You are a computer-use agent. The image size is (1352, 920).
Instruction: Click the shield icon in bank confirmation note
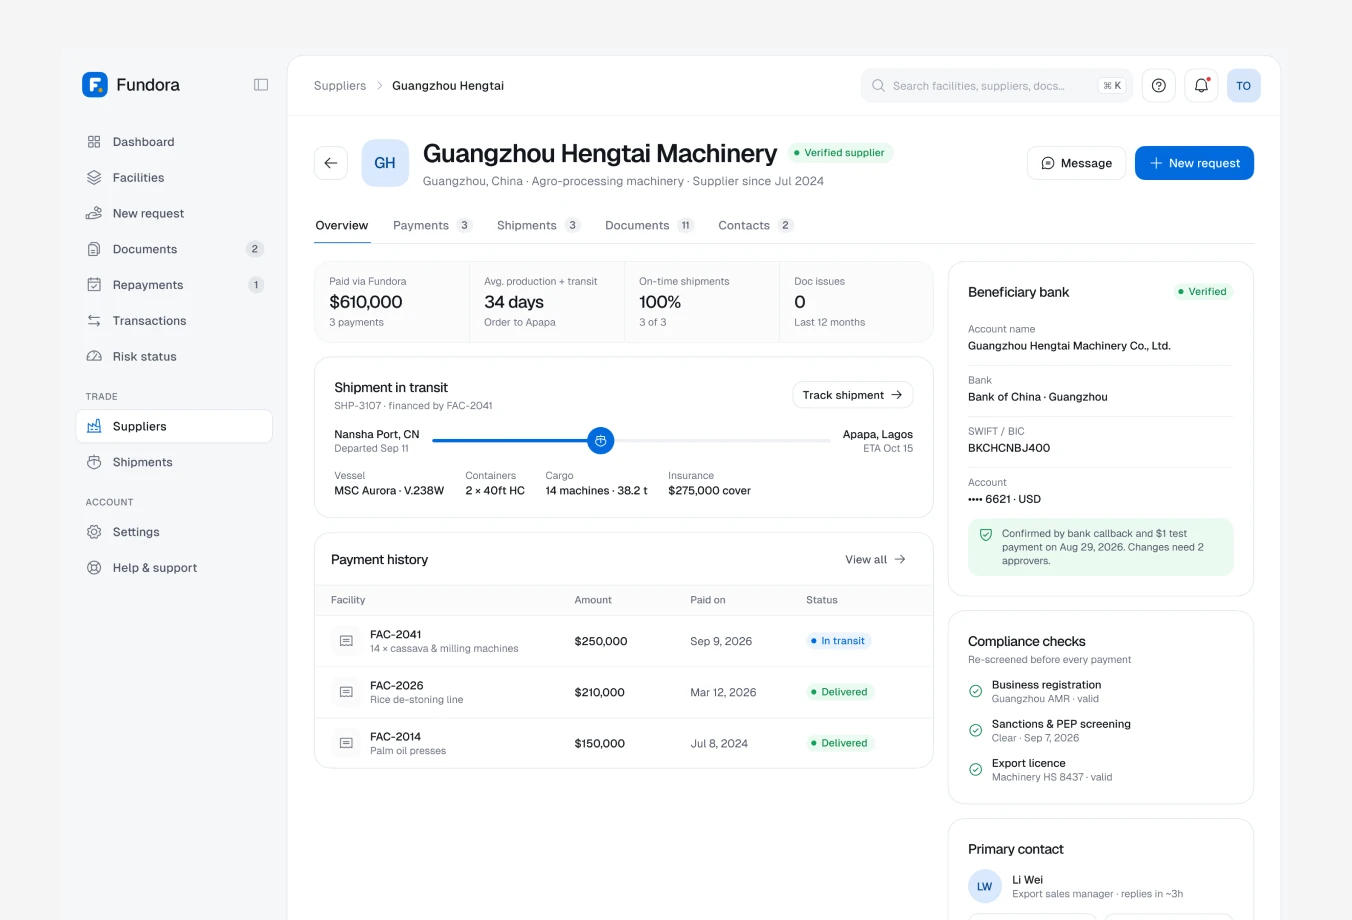pos(986,535)
